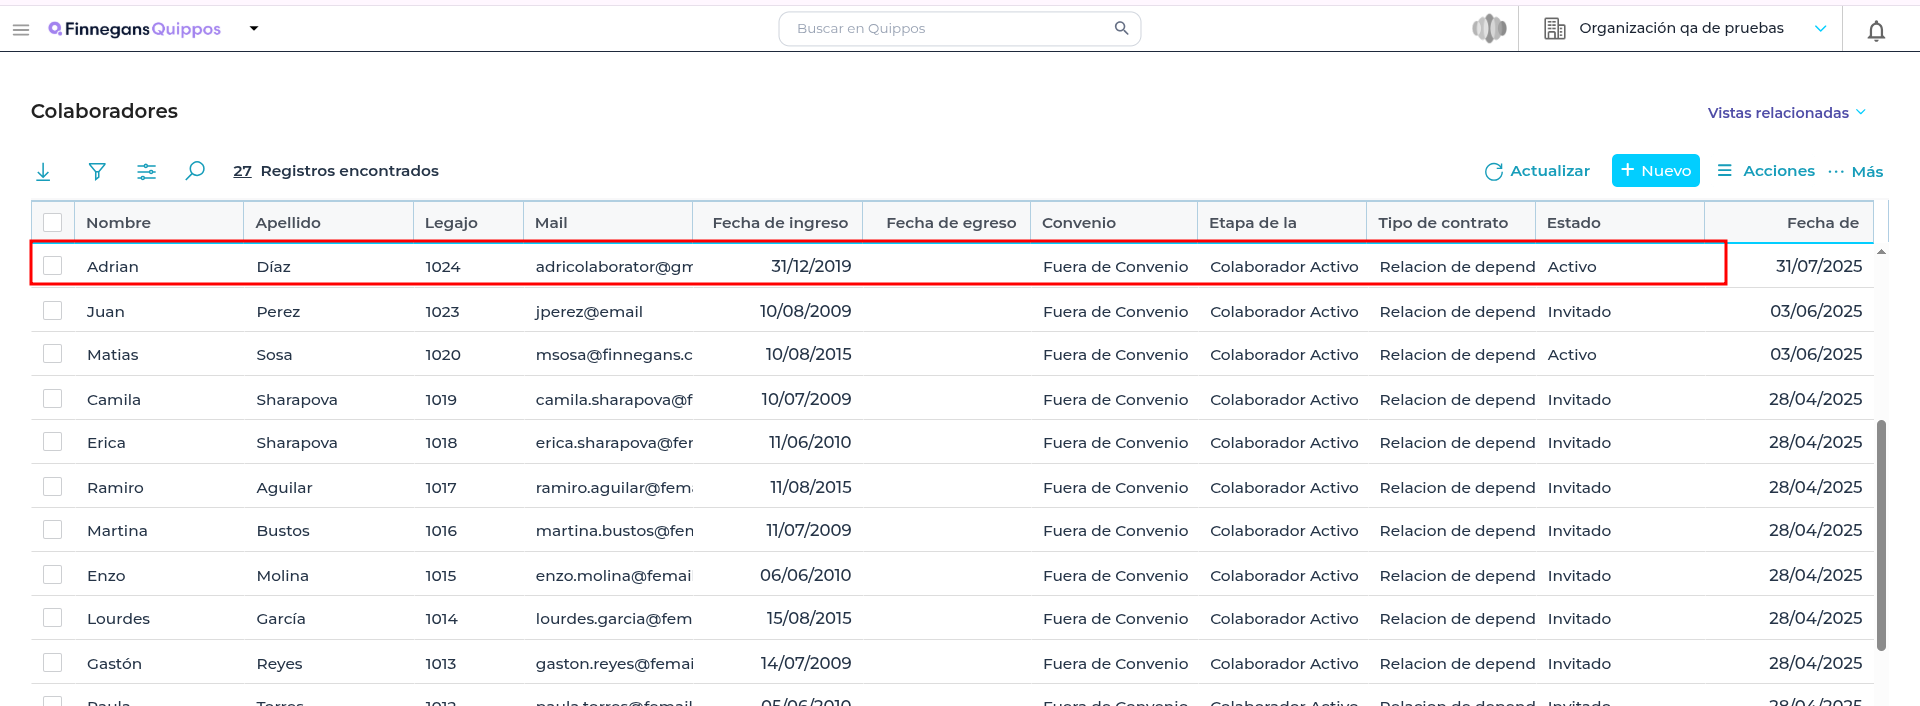Select the Adrian Díaz row checkbox
Viewport: 1920px width, 706px height.
[53, 266]
